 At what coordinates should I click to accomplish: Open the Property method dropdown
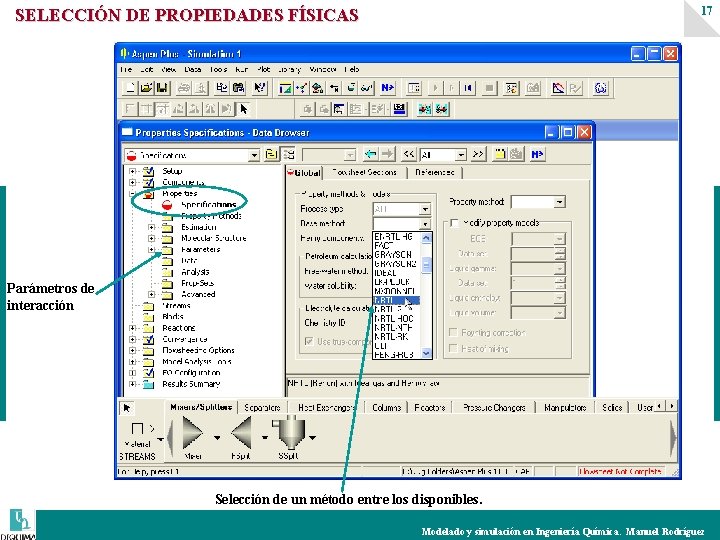tap(559, 202)
